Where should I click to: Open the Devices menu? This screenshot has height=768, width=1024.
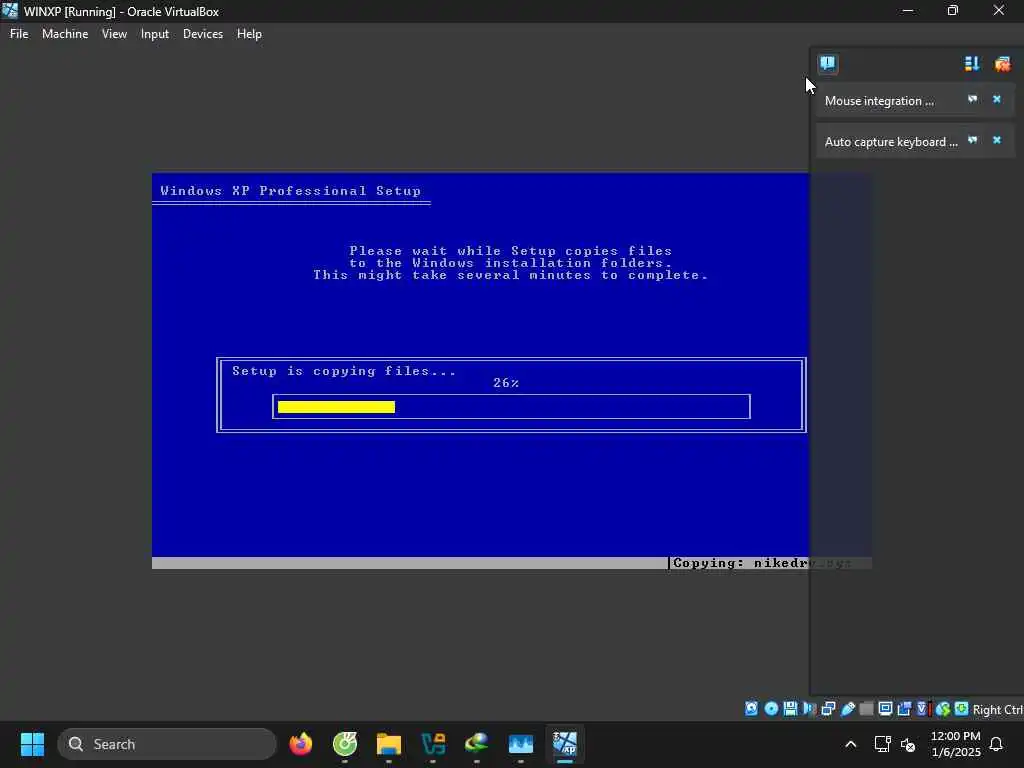(202, 34)
